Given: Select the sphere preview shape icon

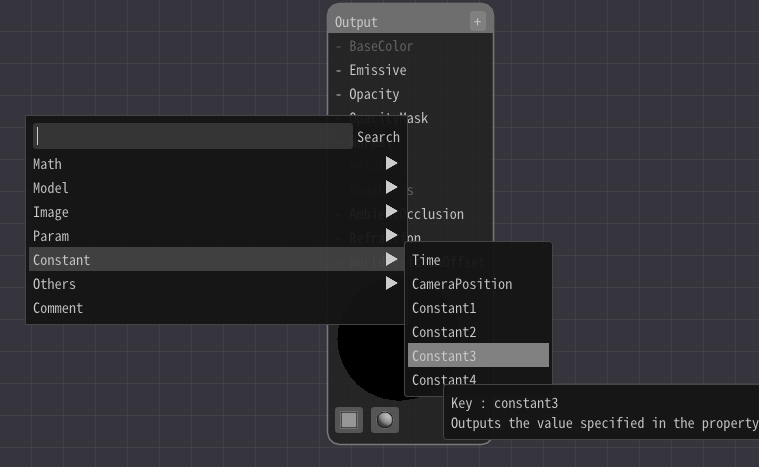Looking at the screenshot, I should [x=385, y=420].
